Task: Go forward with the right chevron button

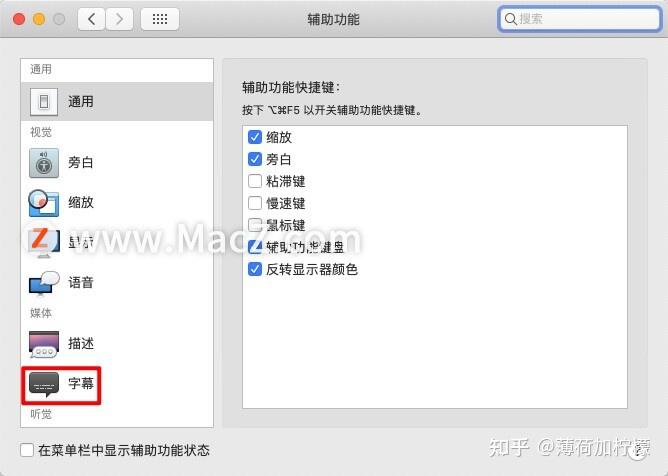Action: [x=119, y=19]
